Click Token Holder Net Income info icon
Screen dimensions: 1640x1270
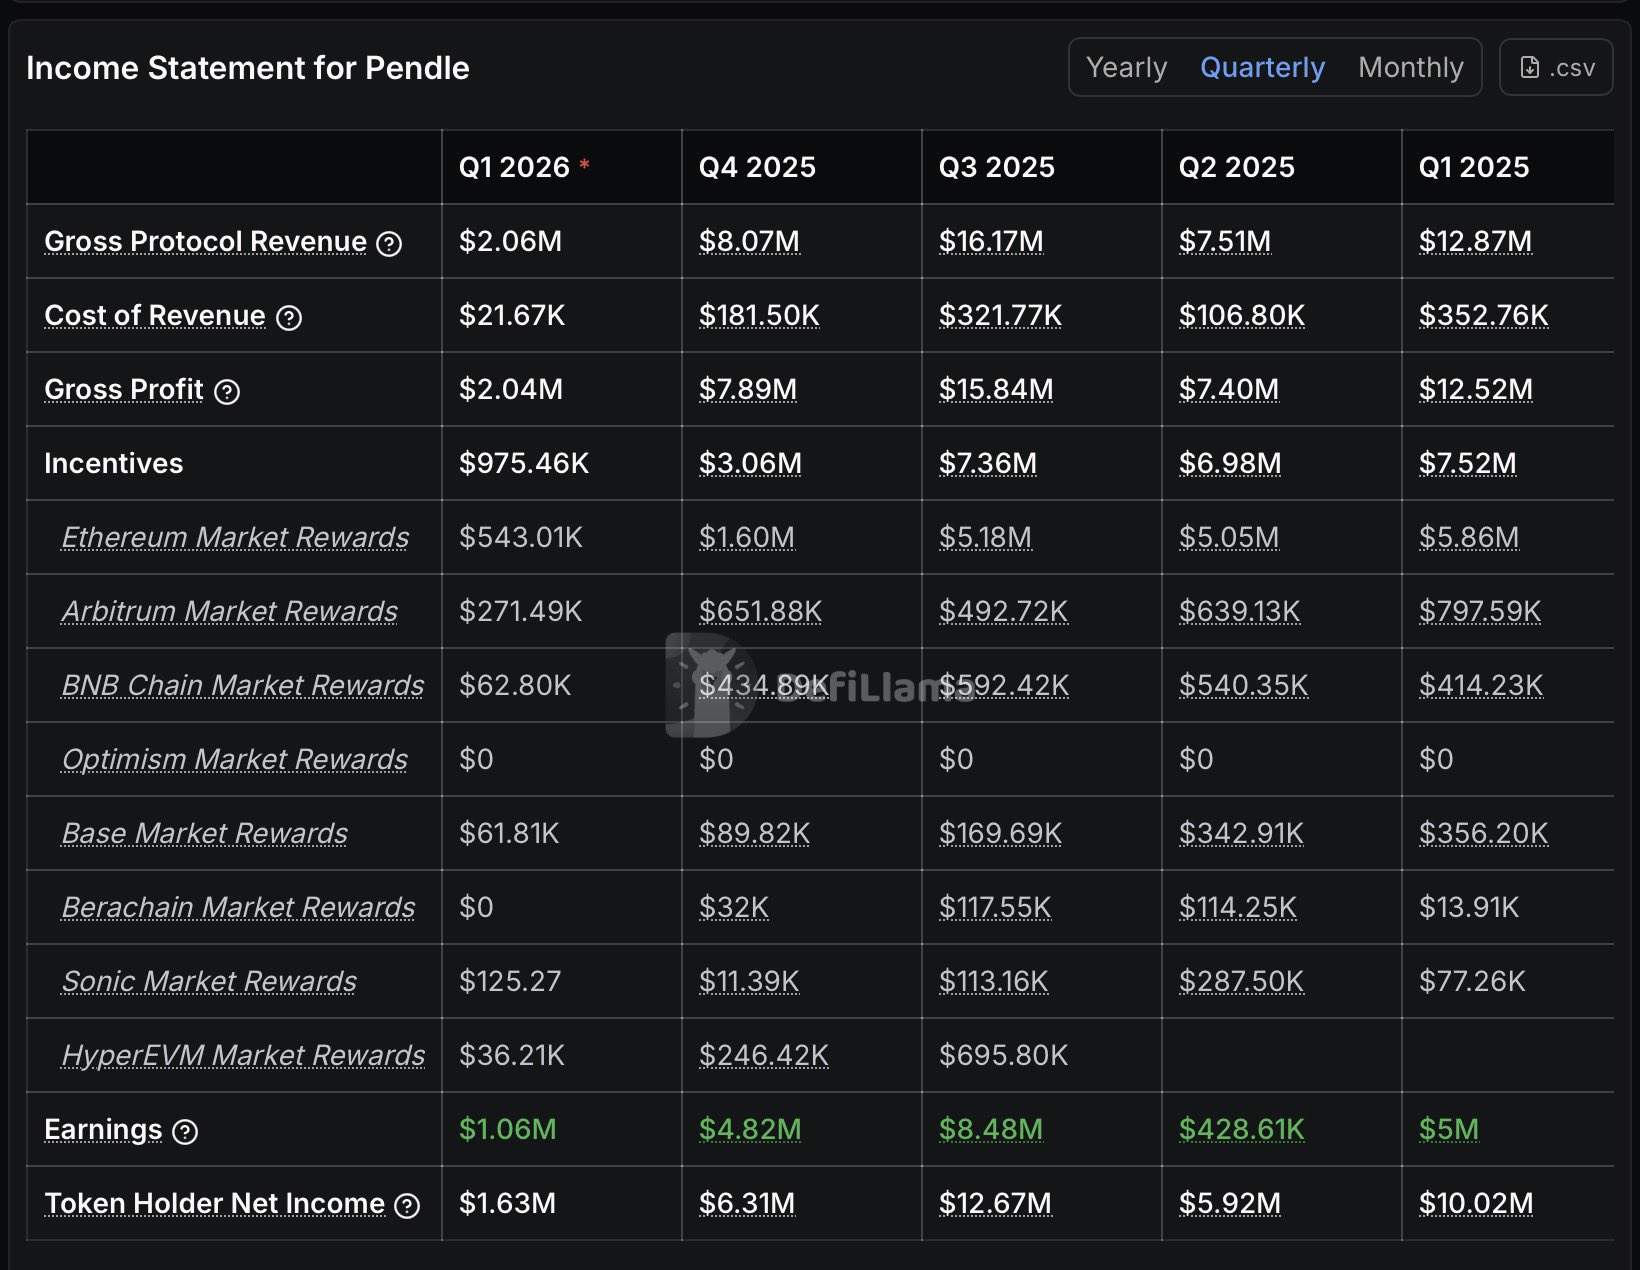coord(407,1205)
